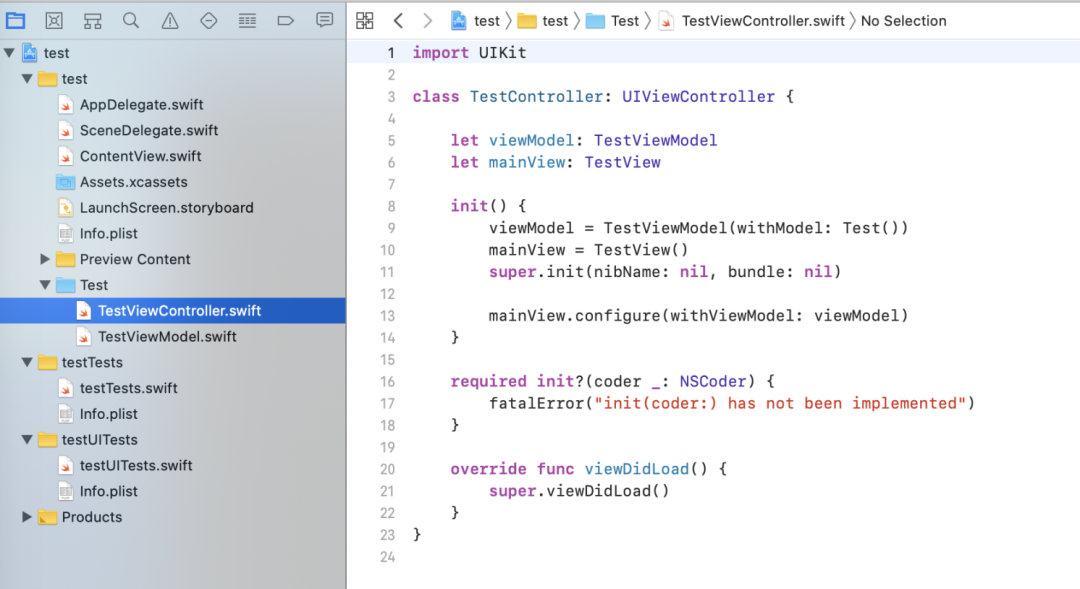The width and height of the screenshot is (1080, 589).
Task: Open the Find navigator magnifier
Action: tap(131, 21)
